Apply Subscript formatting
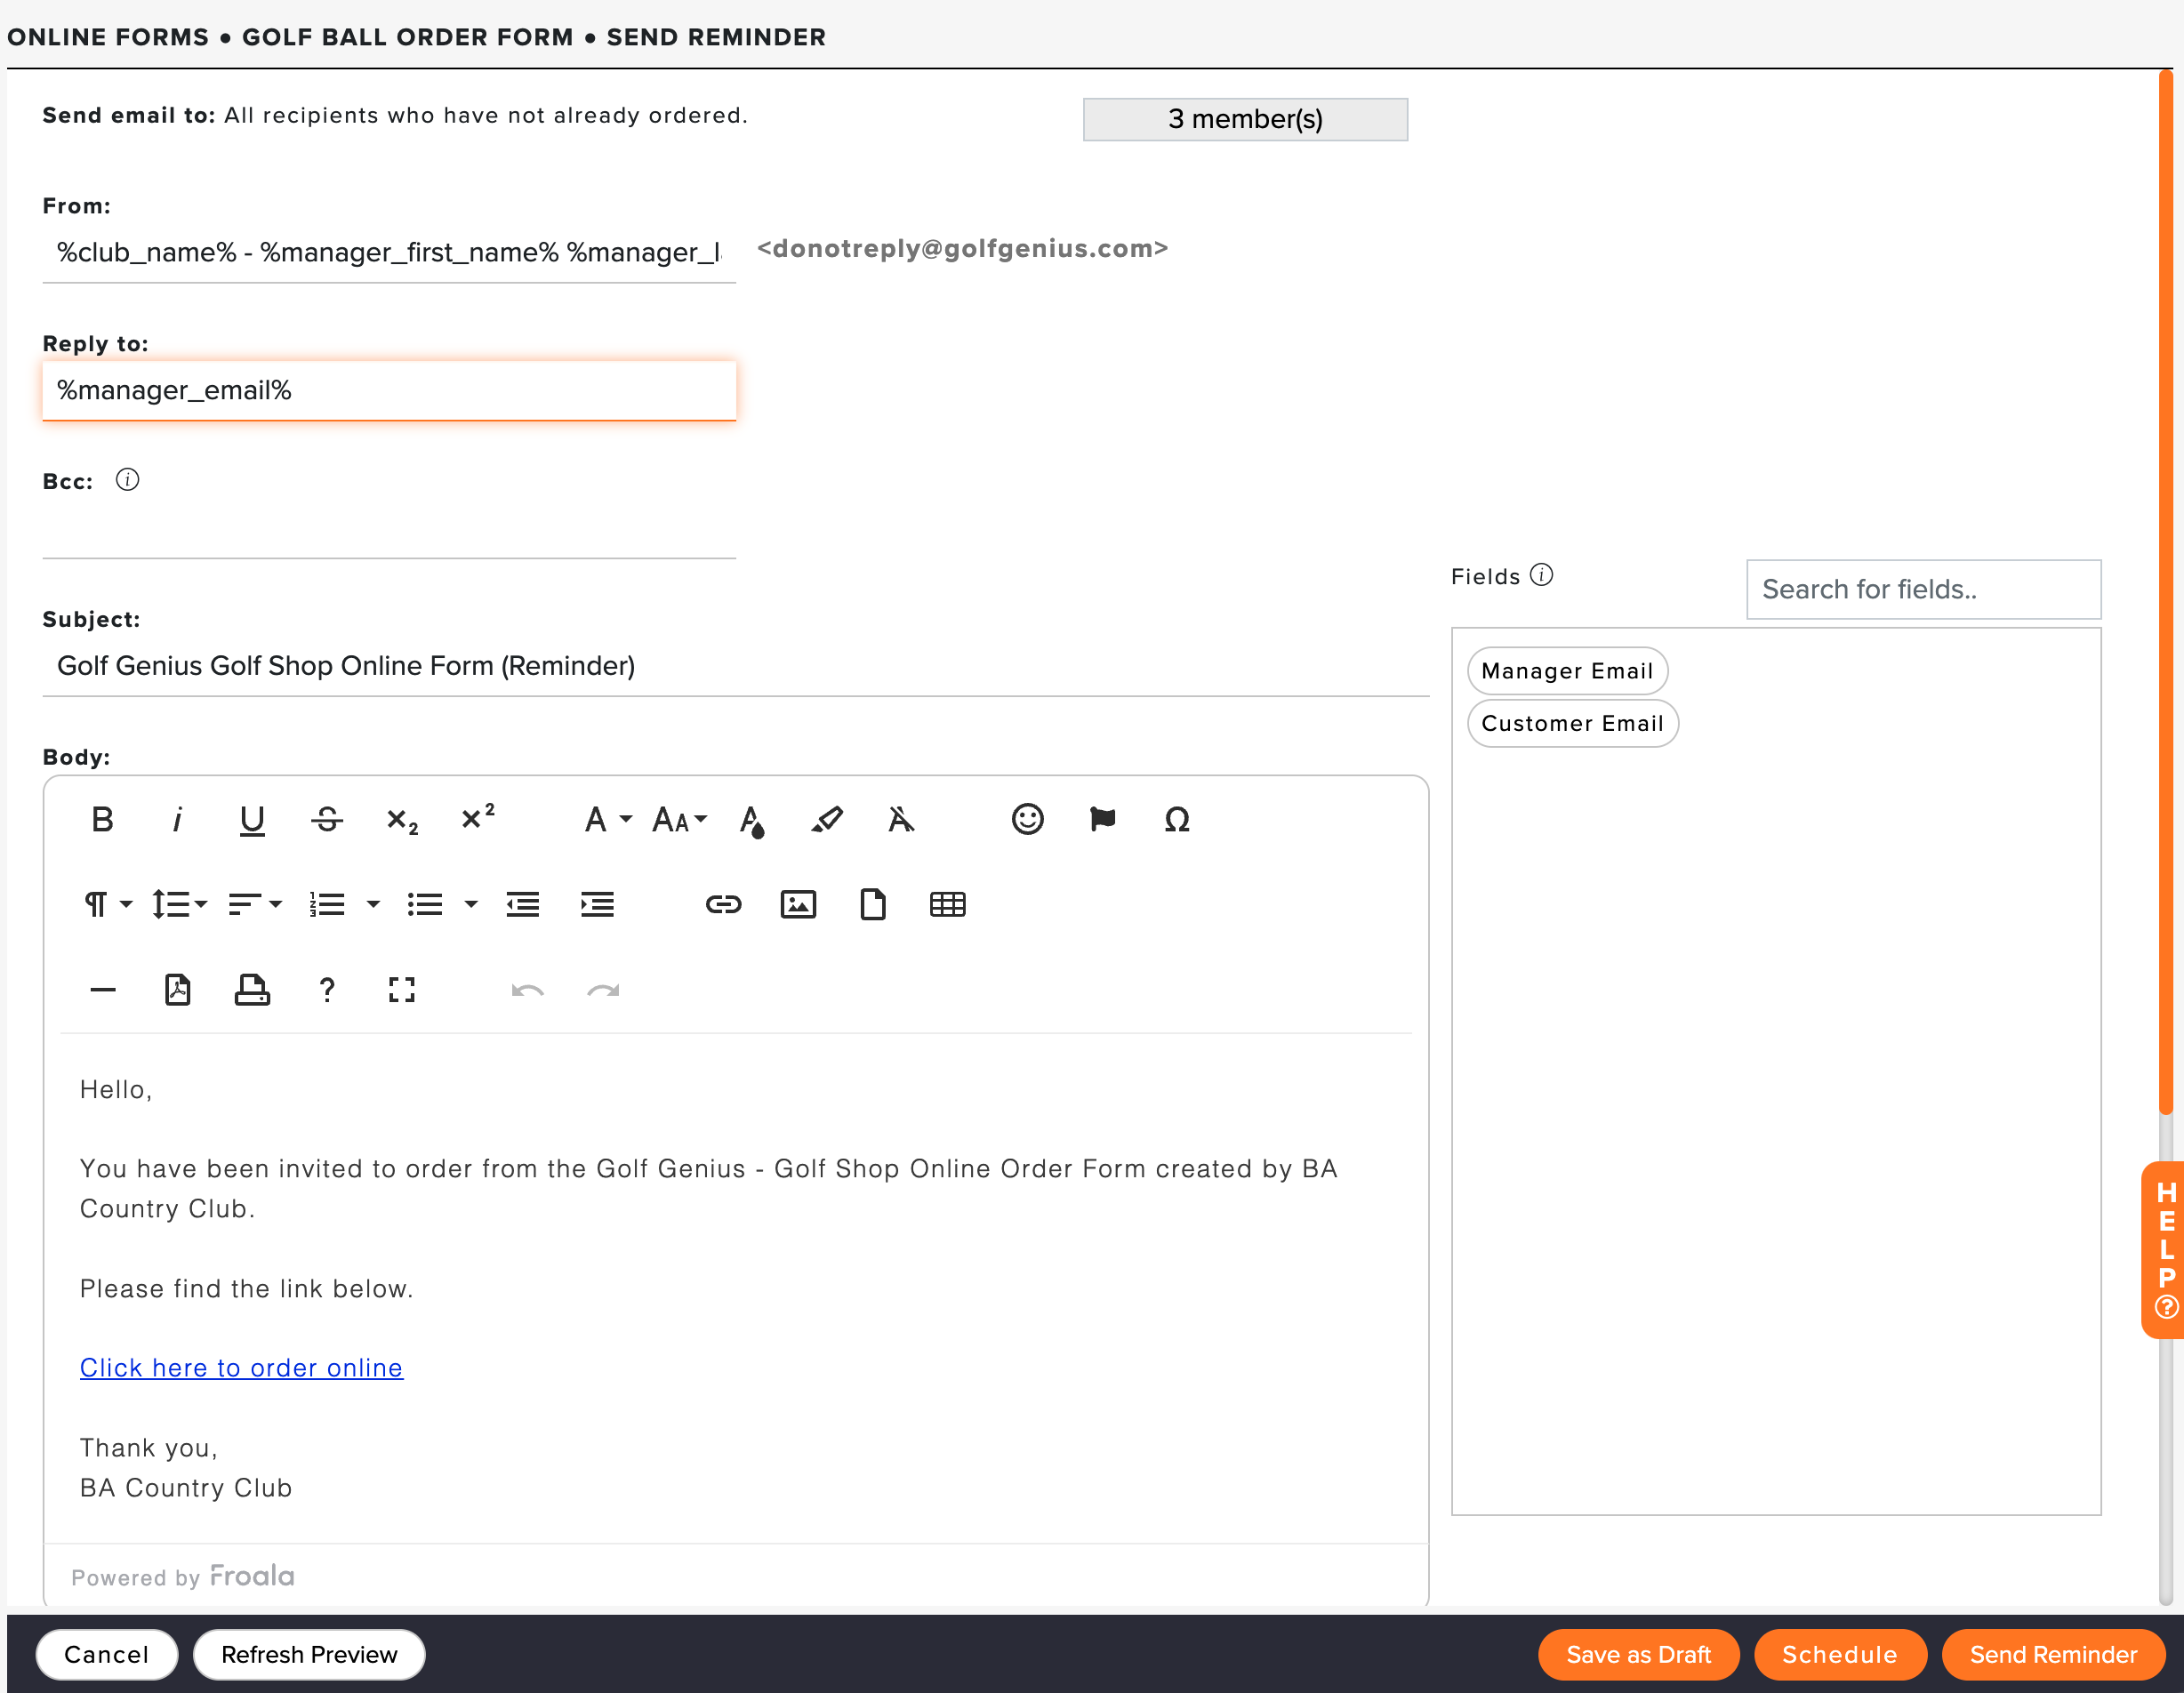2184x1693 pixels. (x=402, y=820)
